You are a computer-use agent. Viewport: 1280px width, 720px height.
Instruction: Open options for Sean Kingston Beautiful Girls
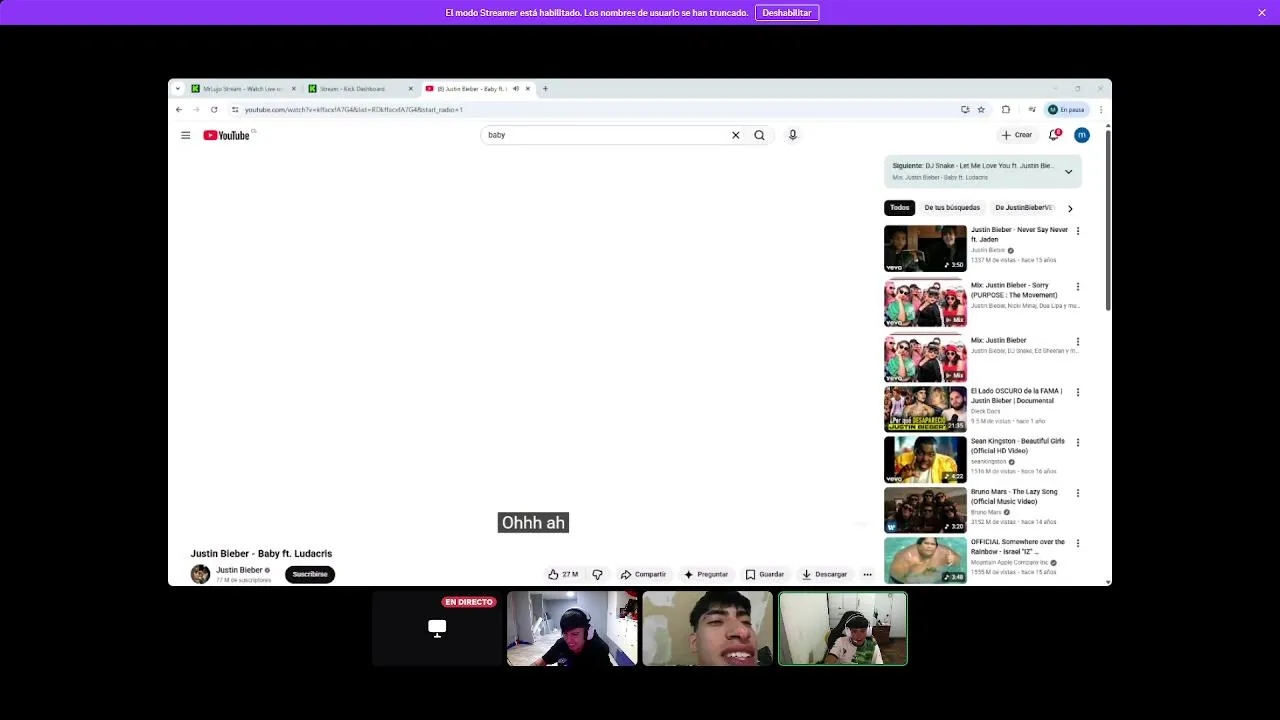click(1077, 442)
